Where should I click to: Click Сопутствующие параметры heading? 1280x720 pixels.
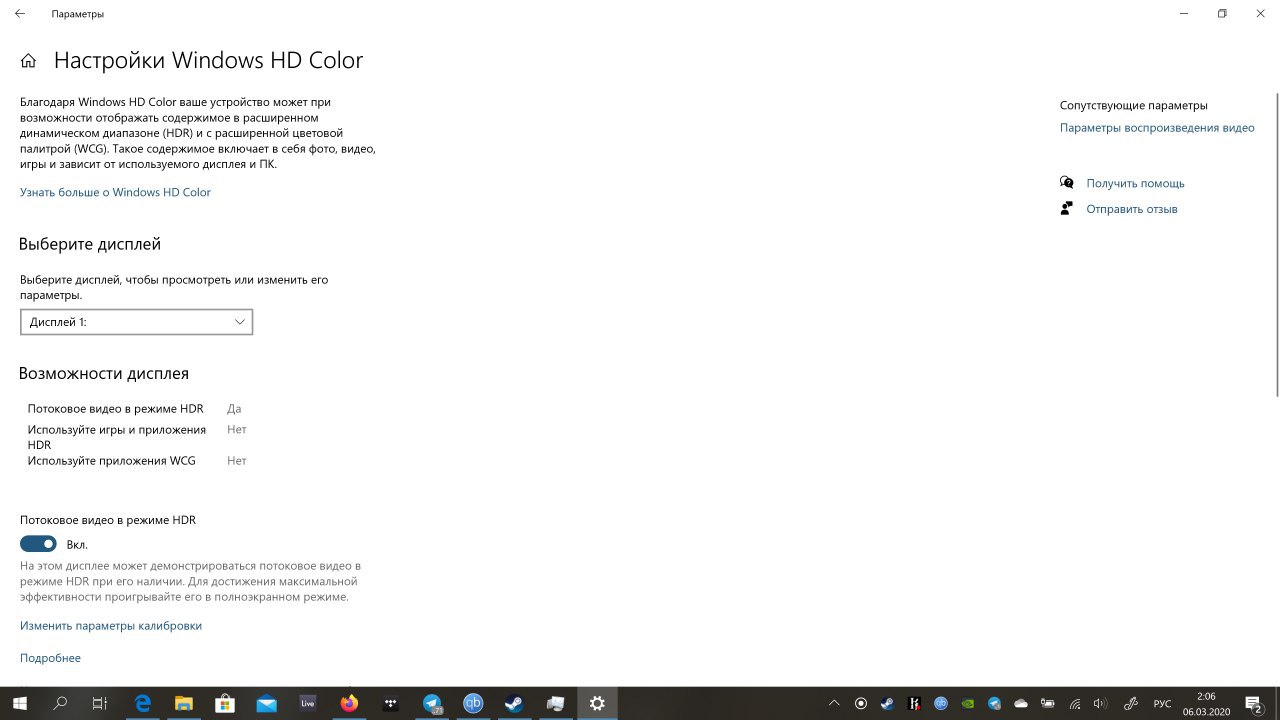[1134, 105]
